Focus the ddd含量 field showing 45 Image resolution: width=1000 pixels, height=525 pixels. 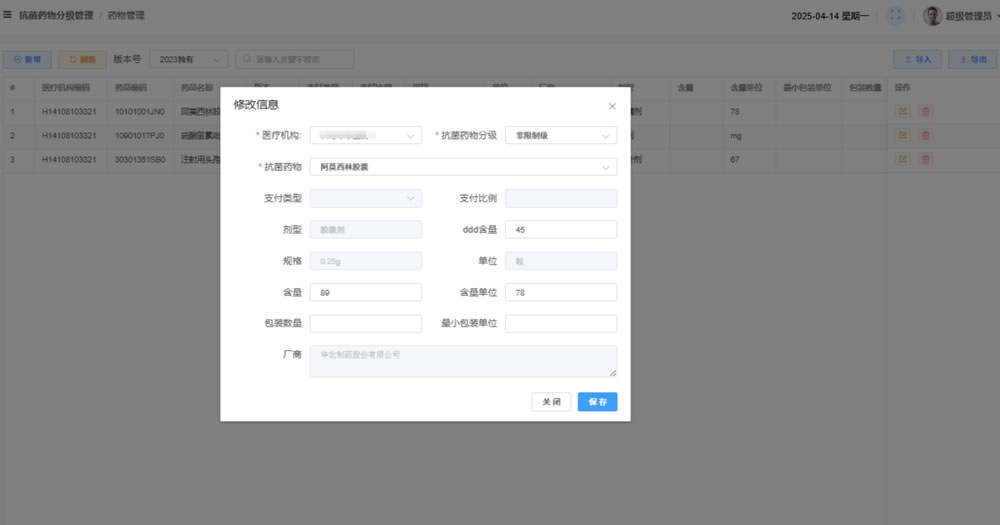click(x=561, y=229)
